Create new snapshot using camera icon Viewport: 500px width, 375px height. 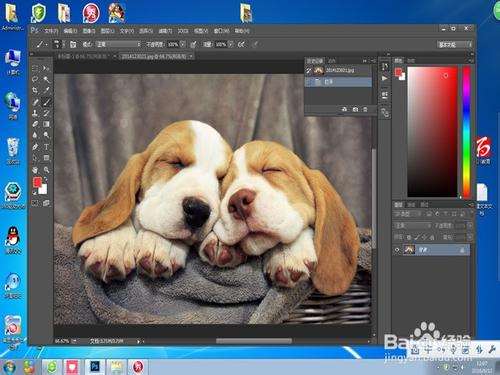(x=355, y=109)
